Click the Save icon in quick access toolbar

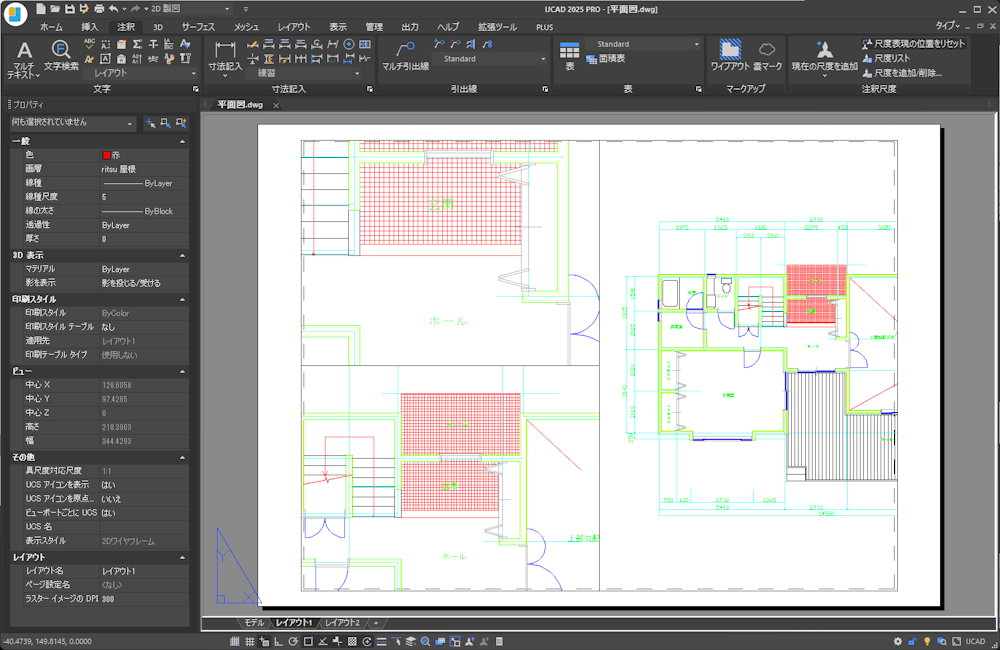click(70, 9)
